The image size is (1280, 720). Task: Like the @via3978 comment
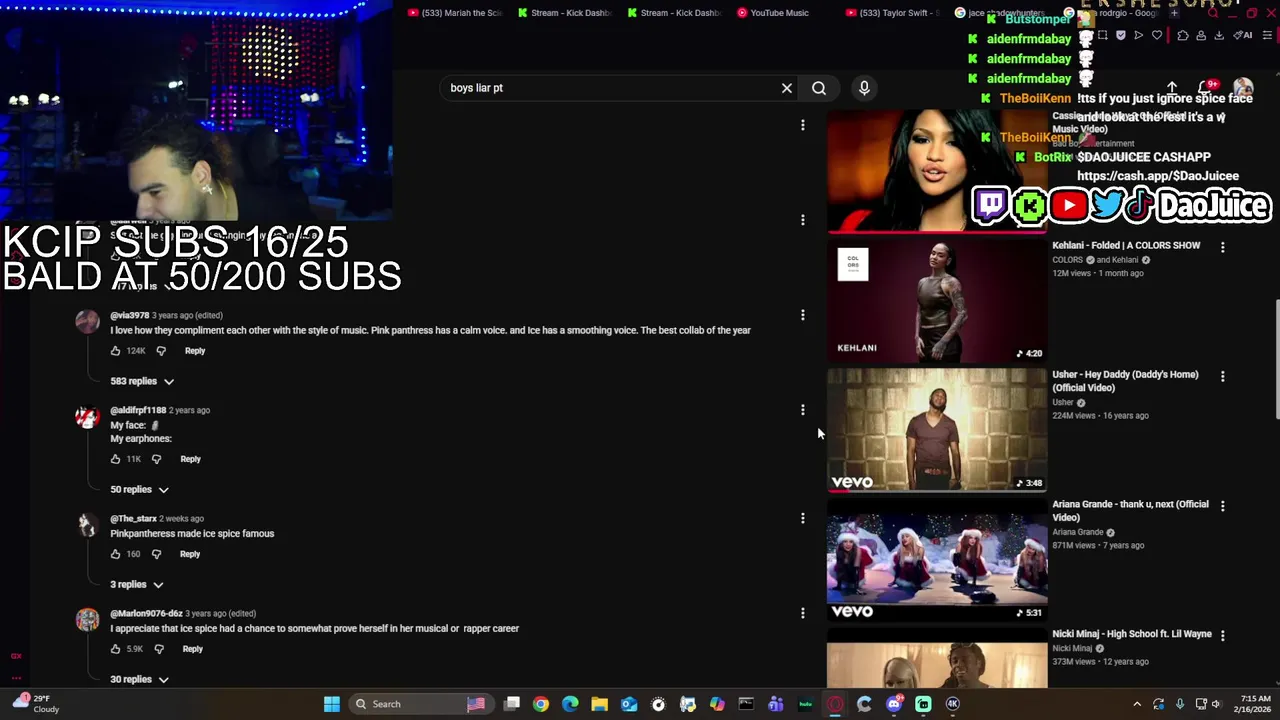click(115, 351)
